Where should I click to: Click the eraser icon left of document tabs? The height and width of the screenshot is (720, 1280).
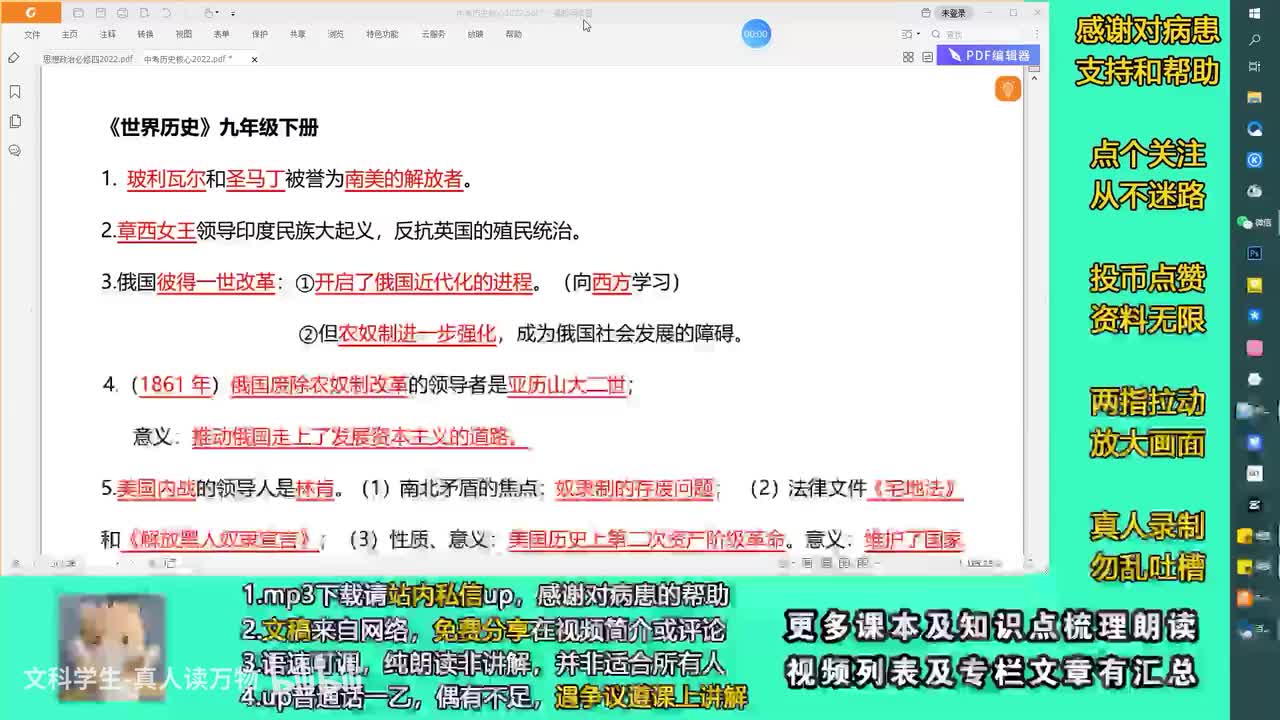pyautogui.click(x=14, y=58)
